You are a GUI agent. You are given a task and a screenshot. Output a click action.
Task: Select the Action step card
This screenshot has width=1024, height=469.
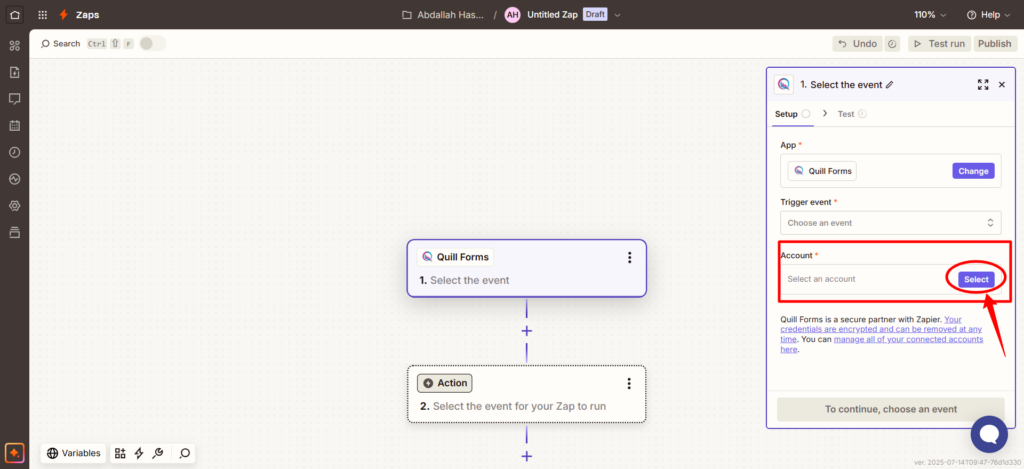pos(526,394)
